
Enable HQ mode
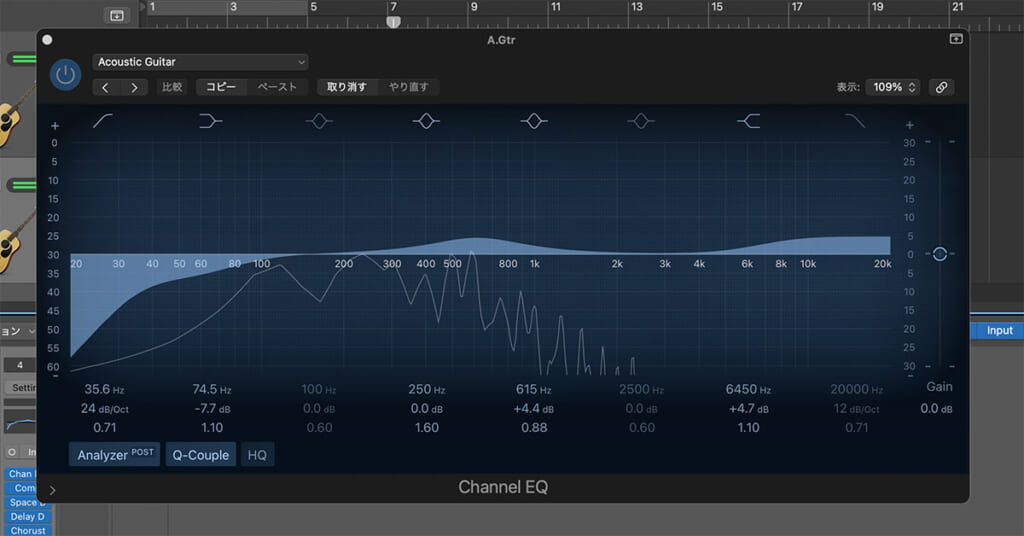(x=257, y=455)
